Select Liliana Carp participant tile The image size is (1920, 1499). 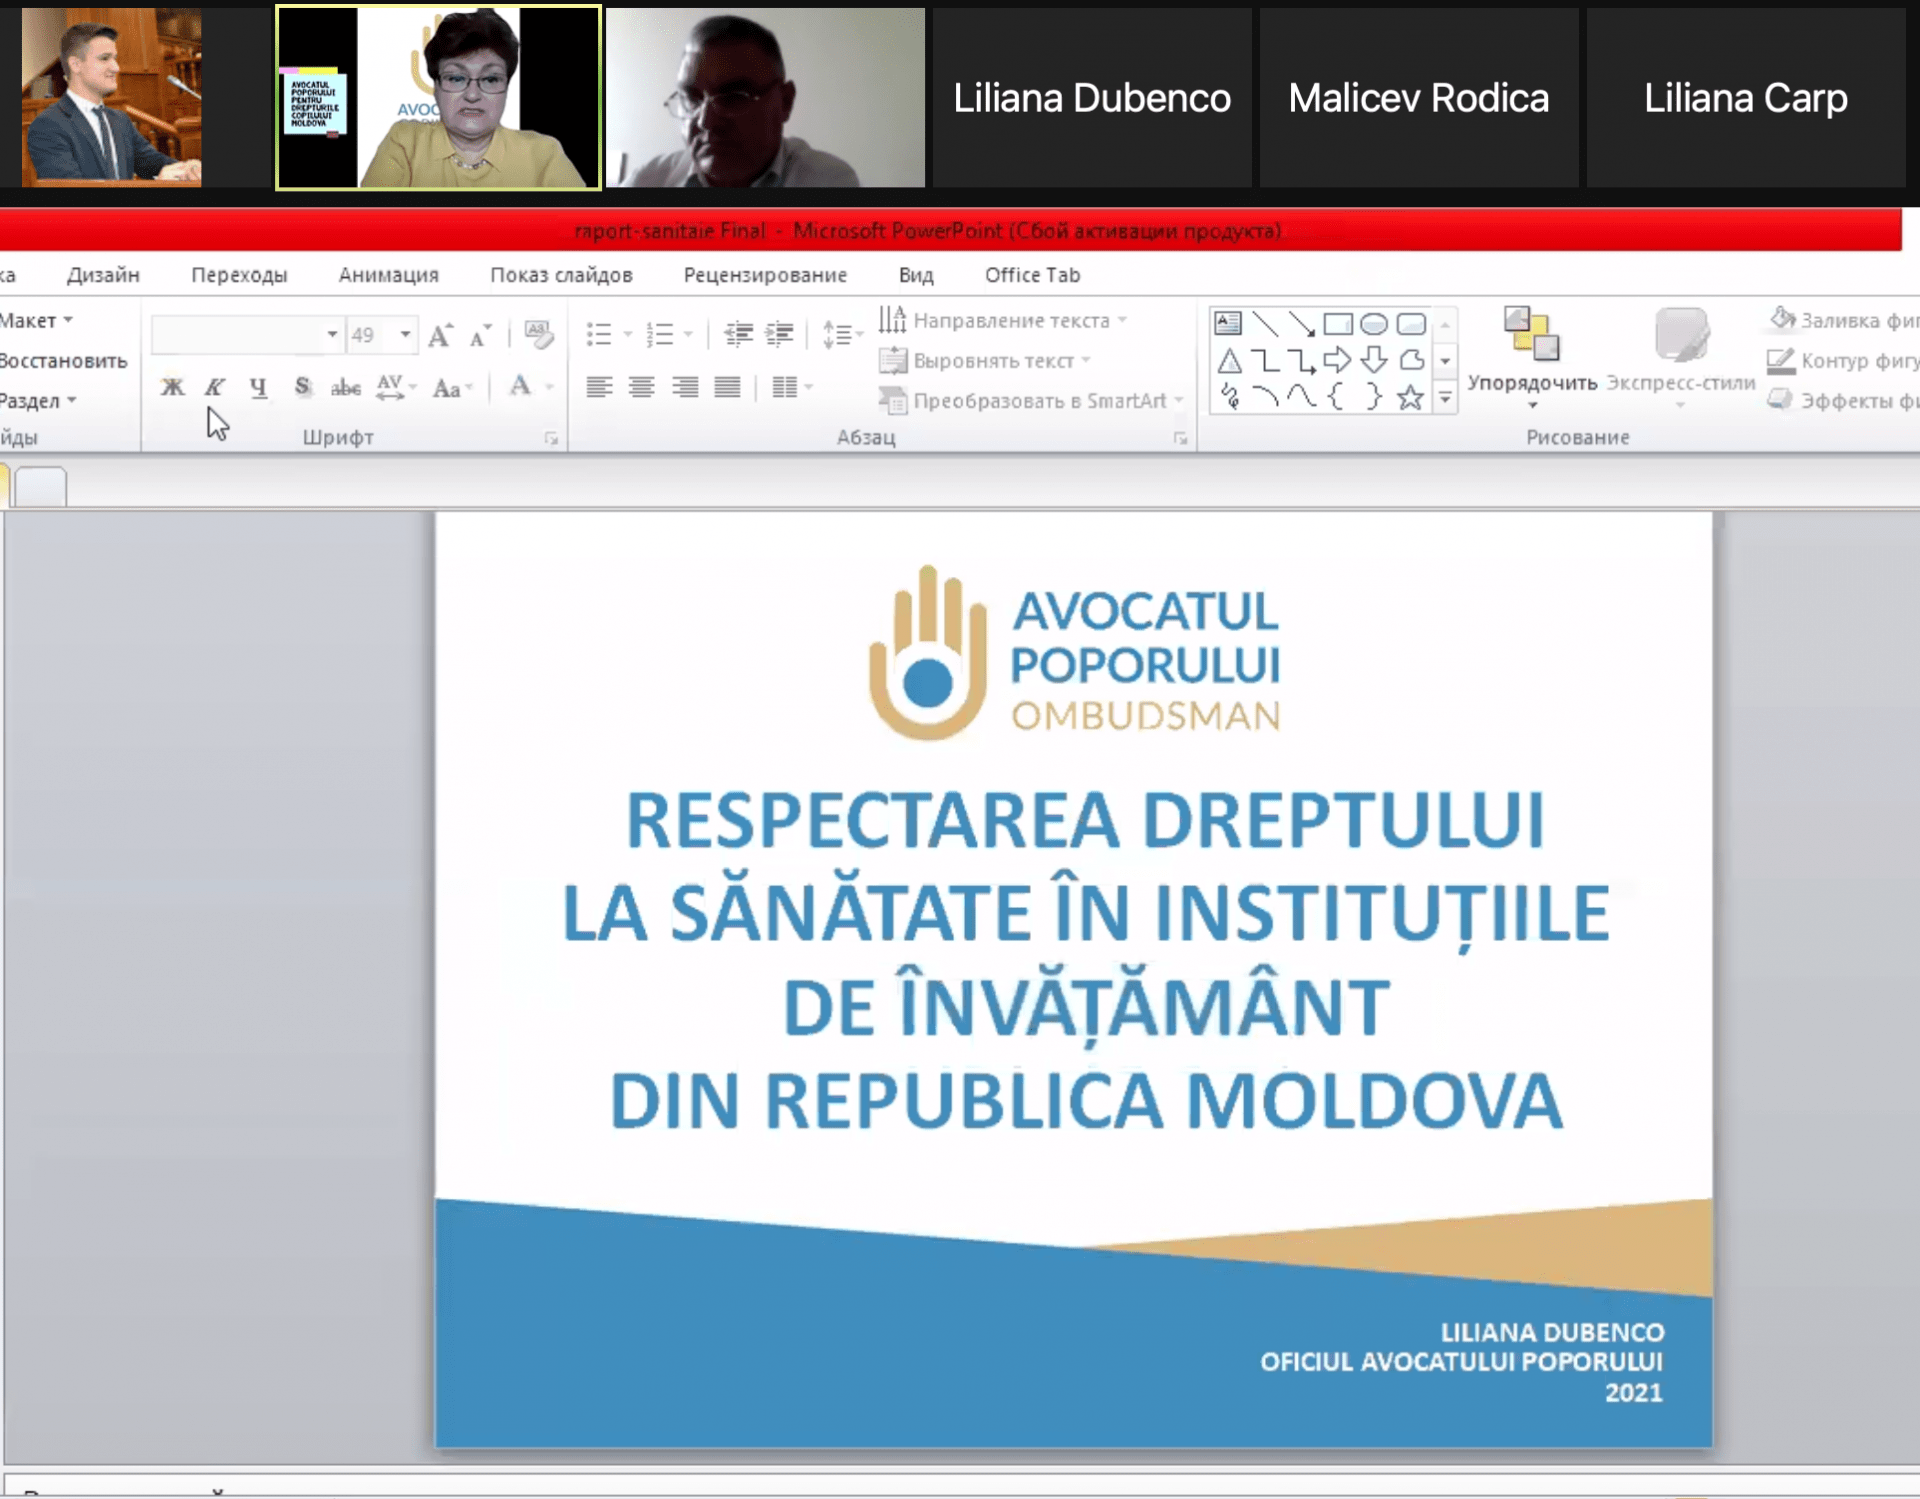(x=1745, y=98)
